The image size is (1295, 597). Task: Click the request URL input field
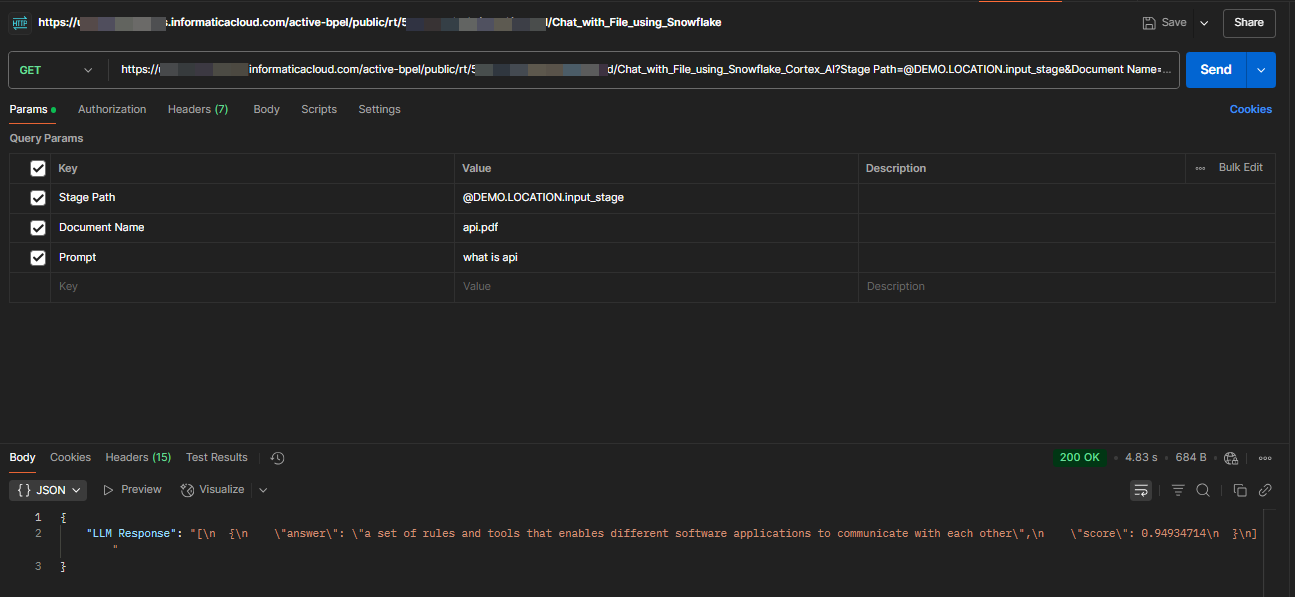(646, 70)
